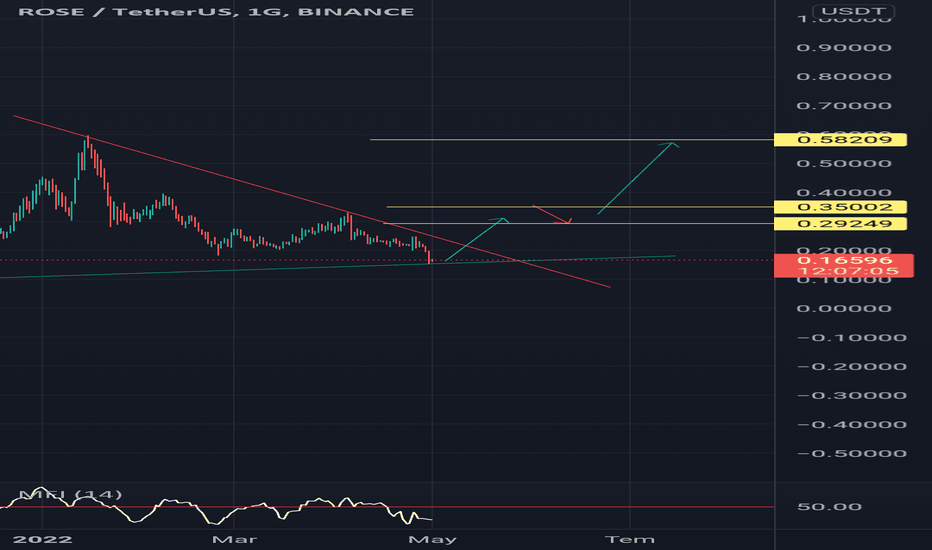The height and width of the screenshot is (550, 932).
Task: Click the Mar time axis label
Action: coord(234,540)
